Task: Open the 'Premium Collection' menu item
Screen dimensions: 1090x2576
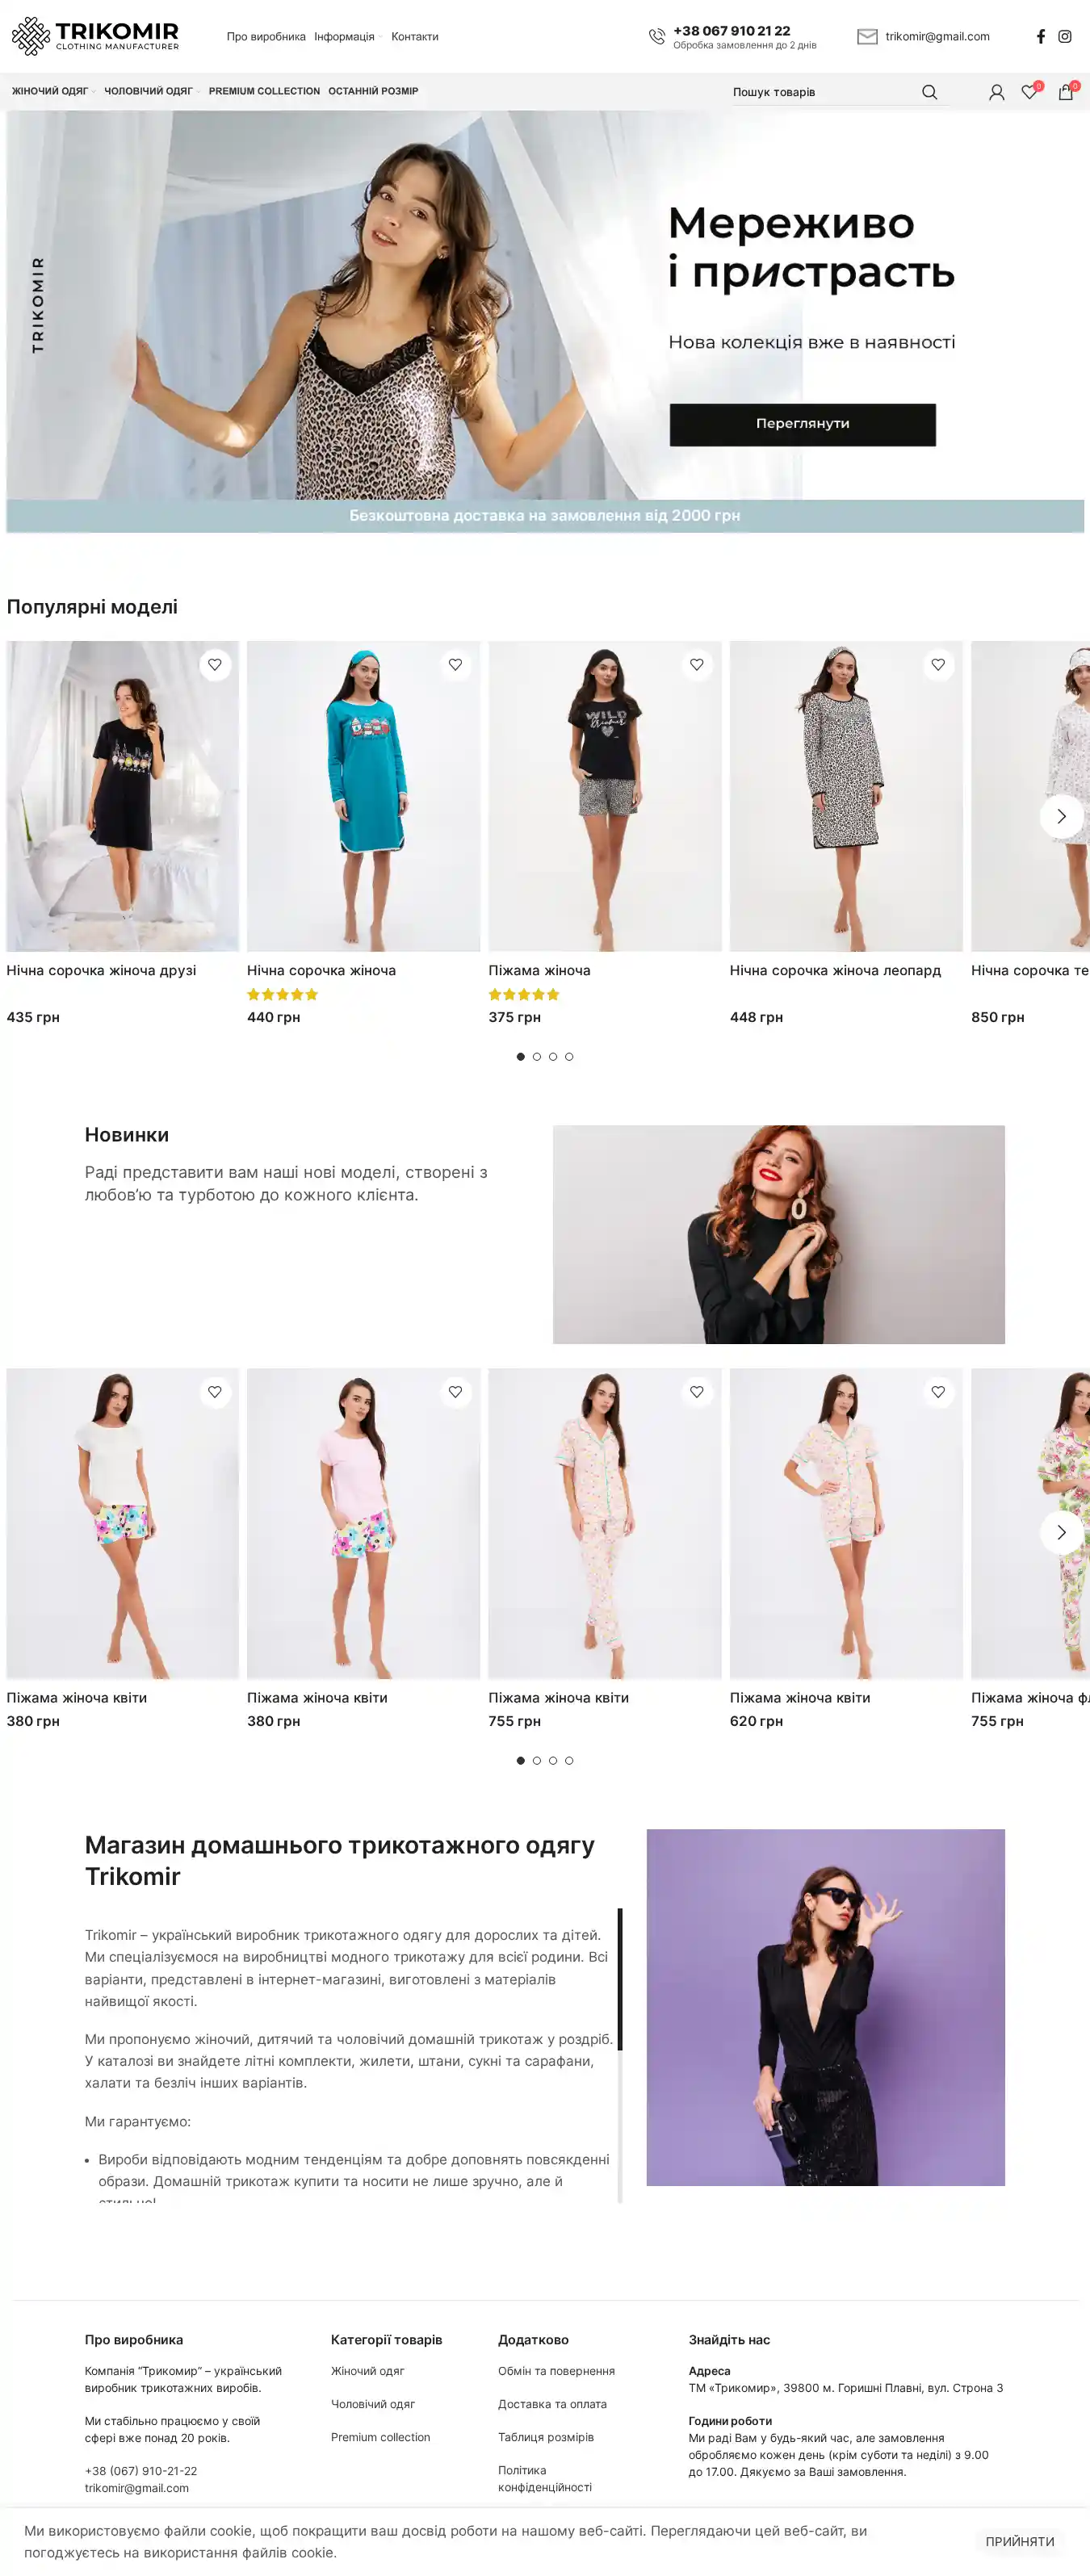Action: pyautogui.click(x=264, y=91)
